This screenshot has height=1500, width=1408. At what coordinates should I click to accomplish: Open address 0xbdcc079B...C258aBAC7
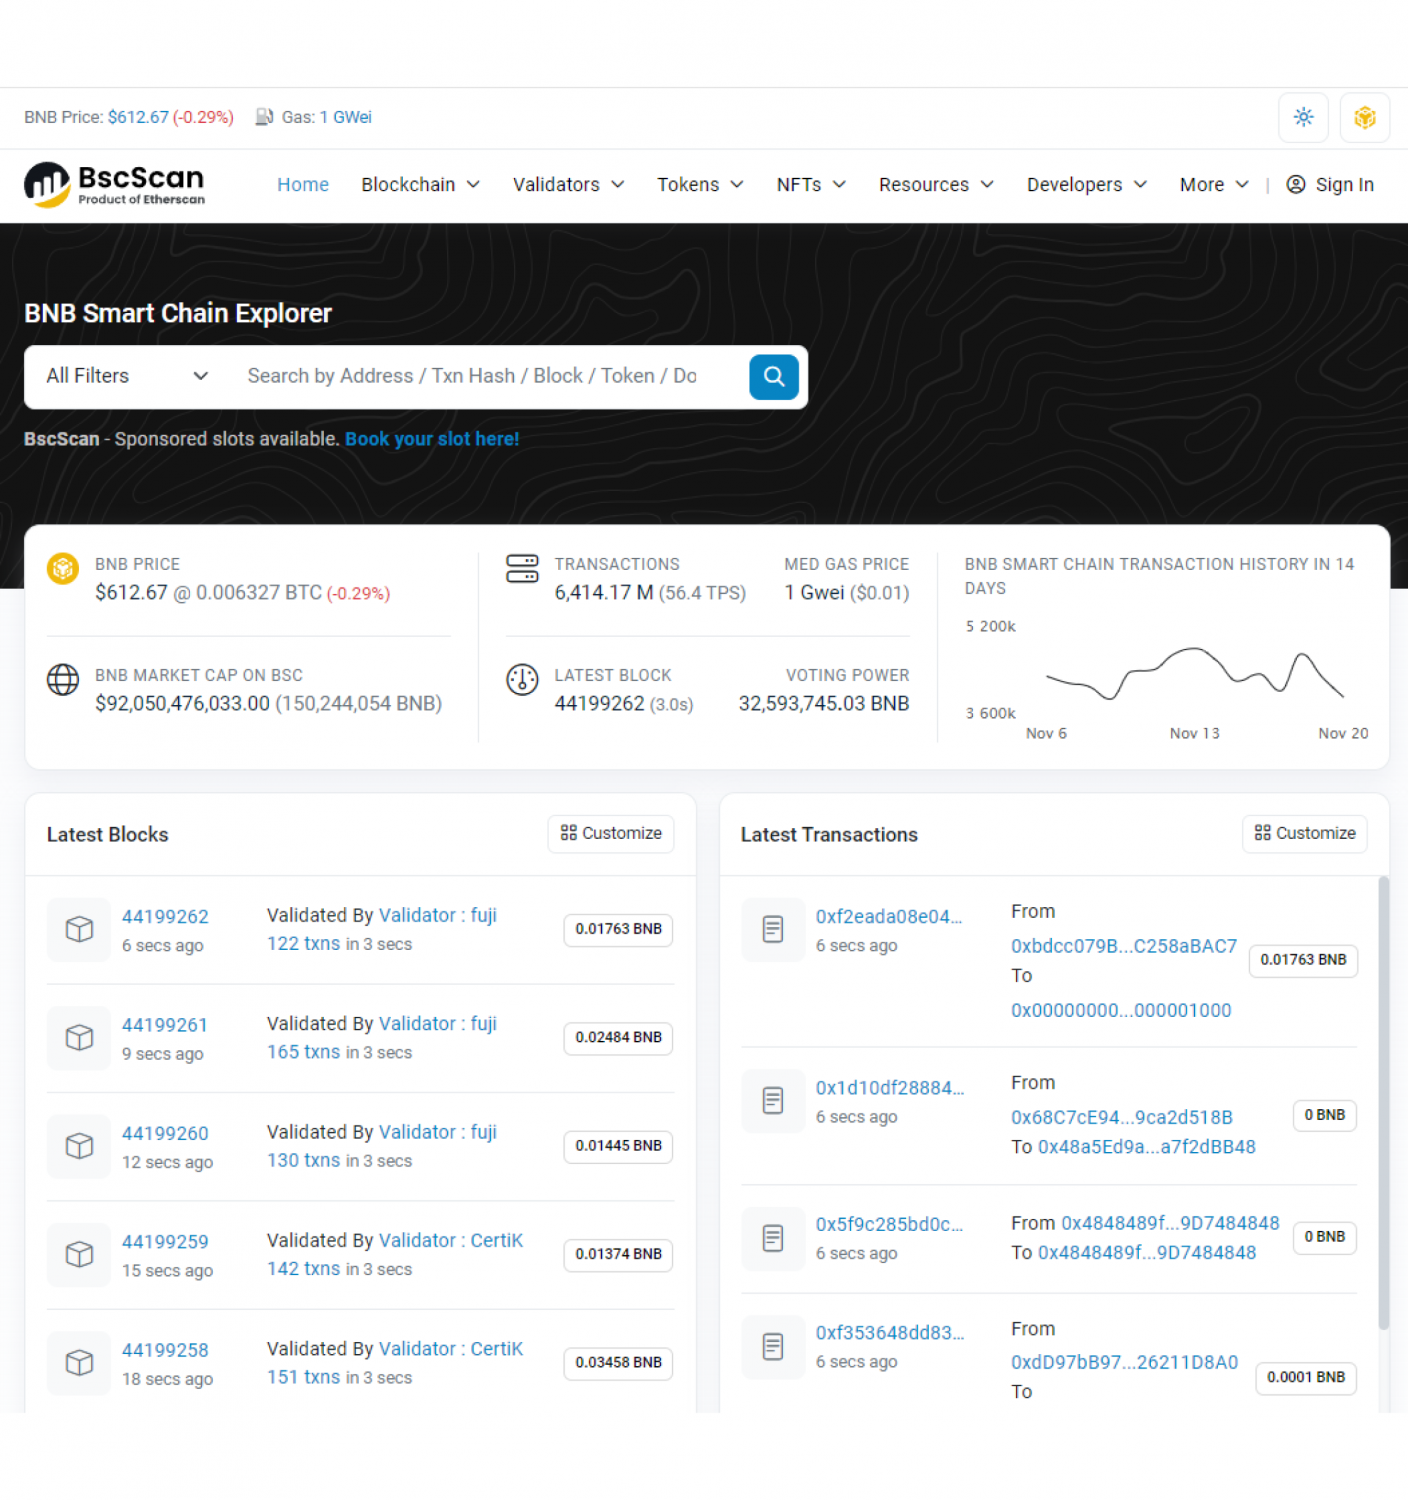pyautogui.click(x=1124, y=946)
